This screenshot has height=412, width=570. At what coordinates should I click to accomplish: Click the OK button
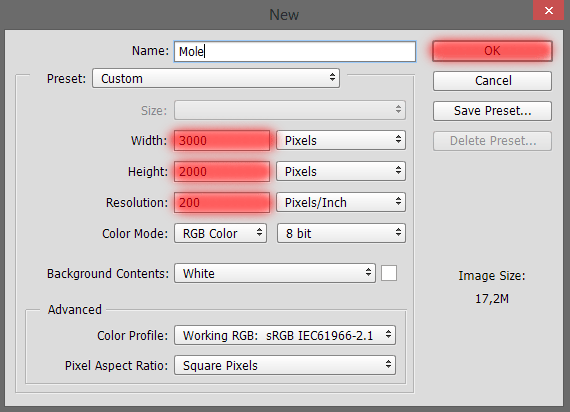coord(492,51)
